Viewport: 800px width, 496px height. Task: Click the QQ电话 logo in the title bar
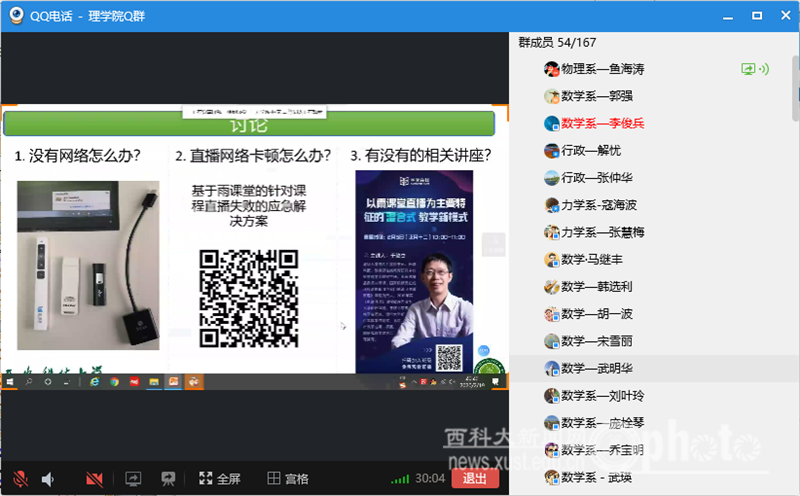(17, 15)
